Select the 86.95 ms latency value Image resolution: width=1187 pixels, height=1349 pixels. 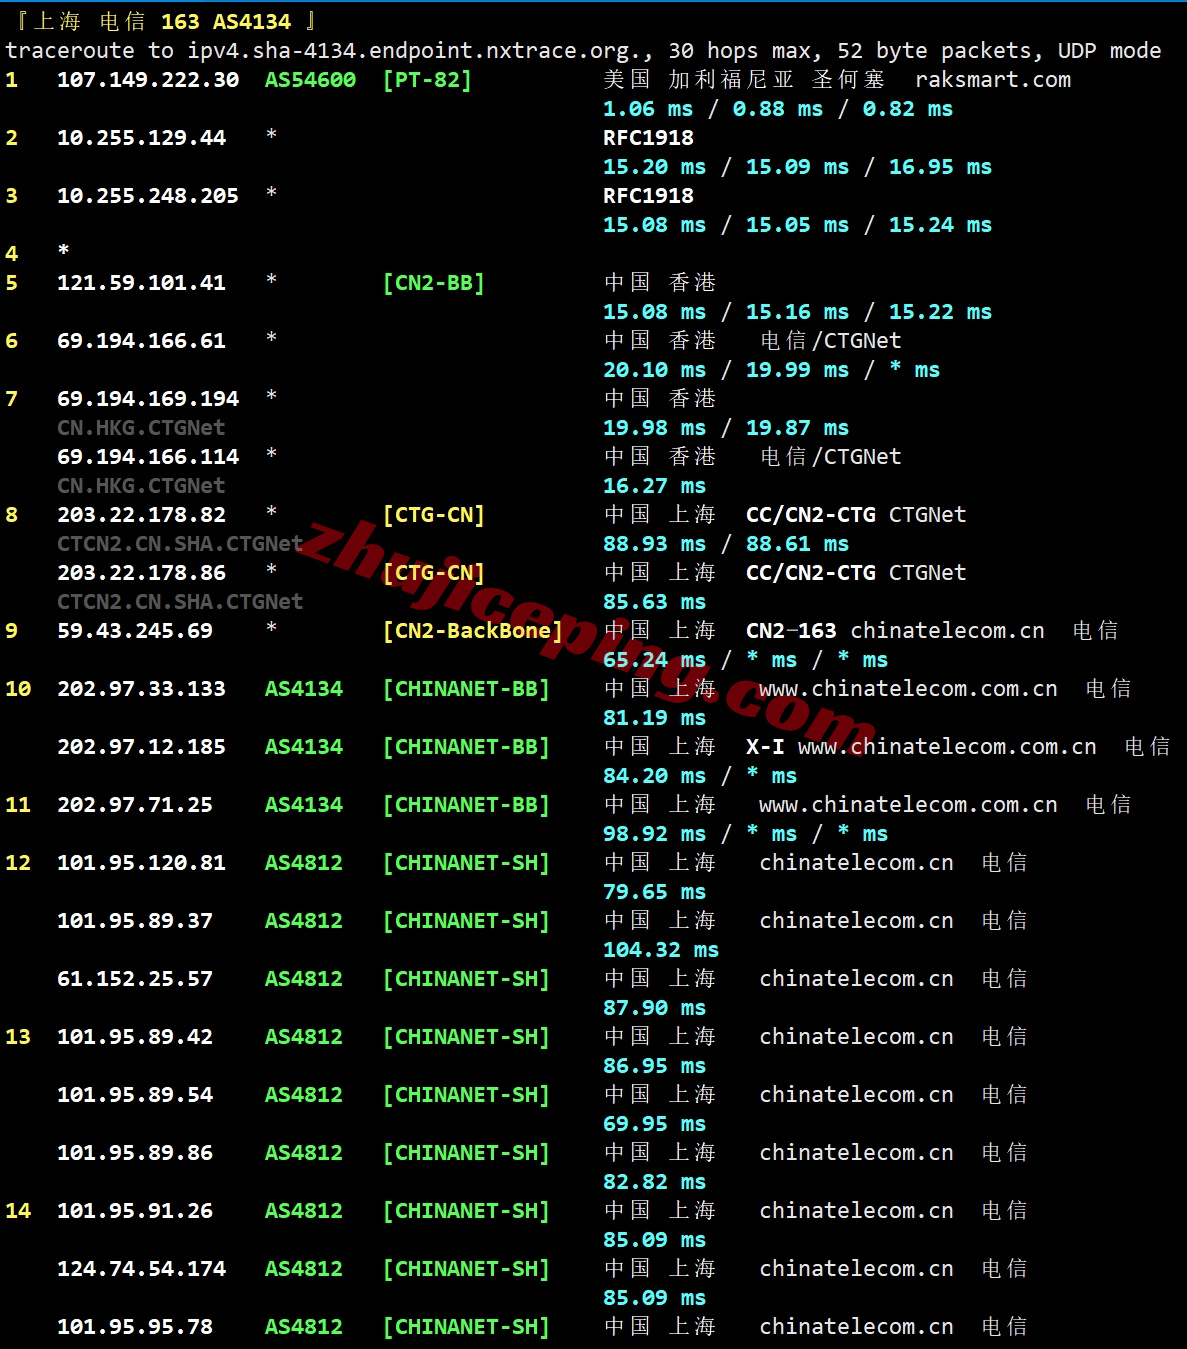[x=654, y=1066]
